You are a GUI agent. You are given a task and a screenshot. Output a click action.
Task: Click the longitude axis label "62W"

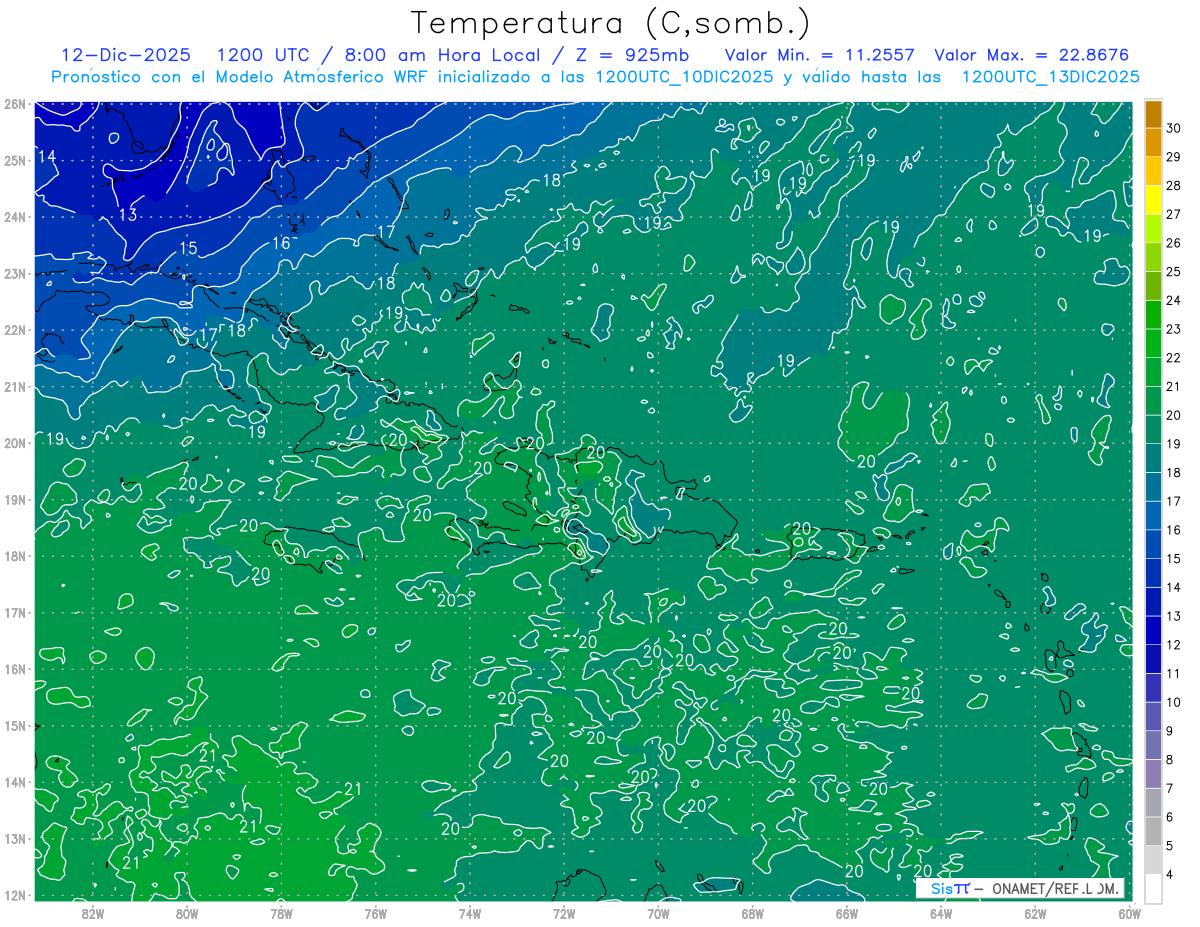pyautogui.click(x=1034, y=912)
